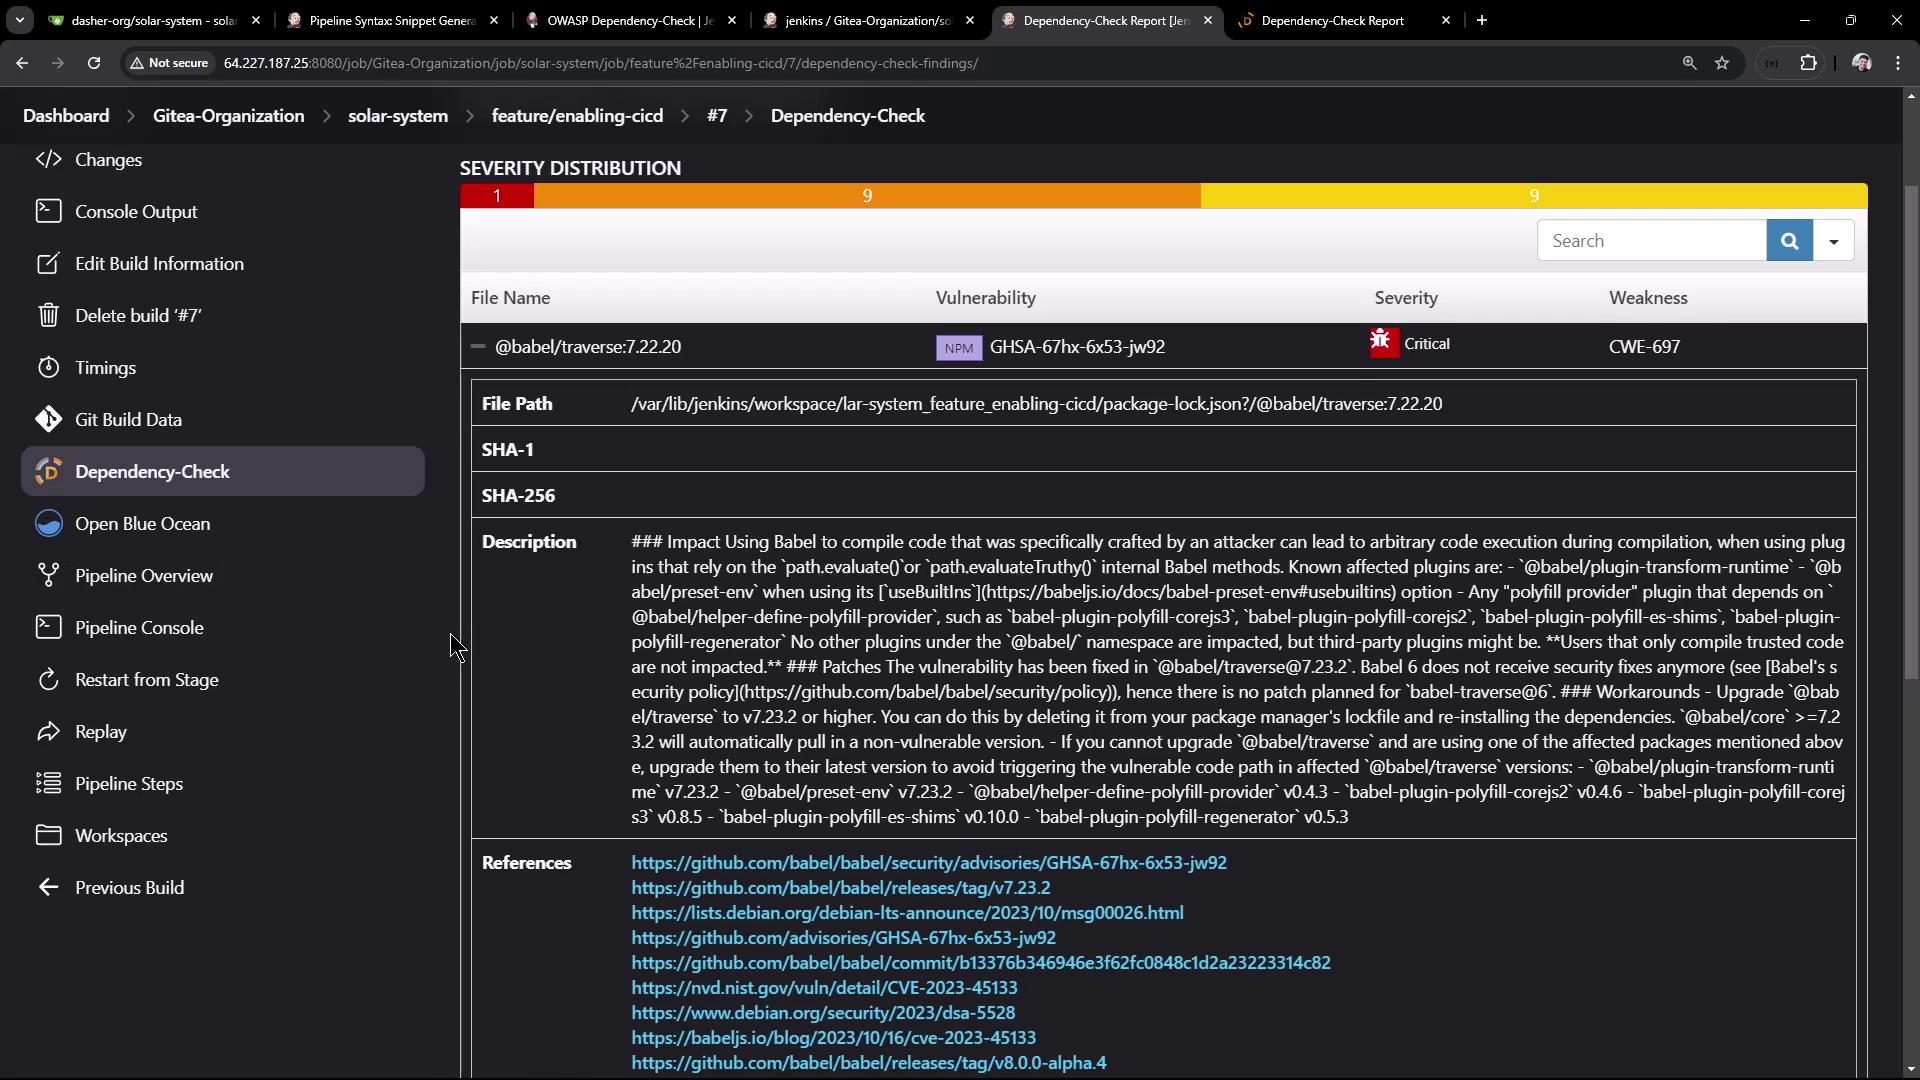Click the Console Output terminal icon
This screenshot has height=1080, width=1920.
click(48, 211)
